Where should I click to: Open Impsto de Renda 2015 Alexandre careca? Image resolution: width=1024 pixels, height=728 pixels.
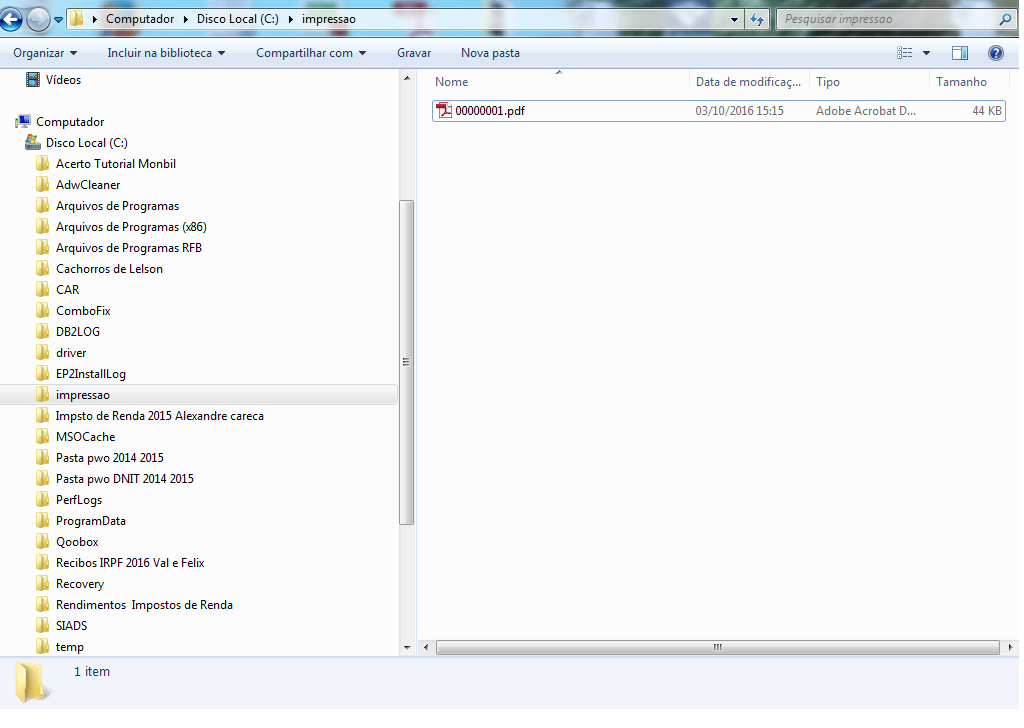159,416
